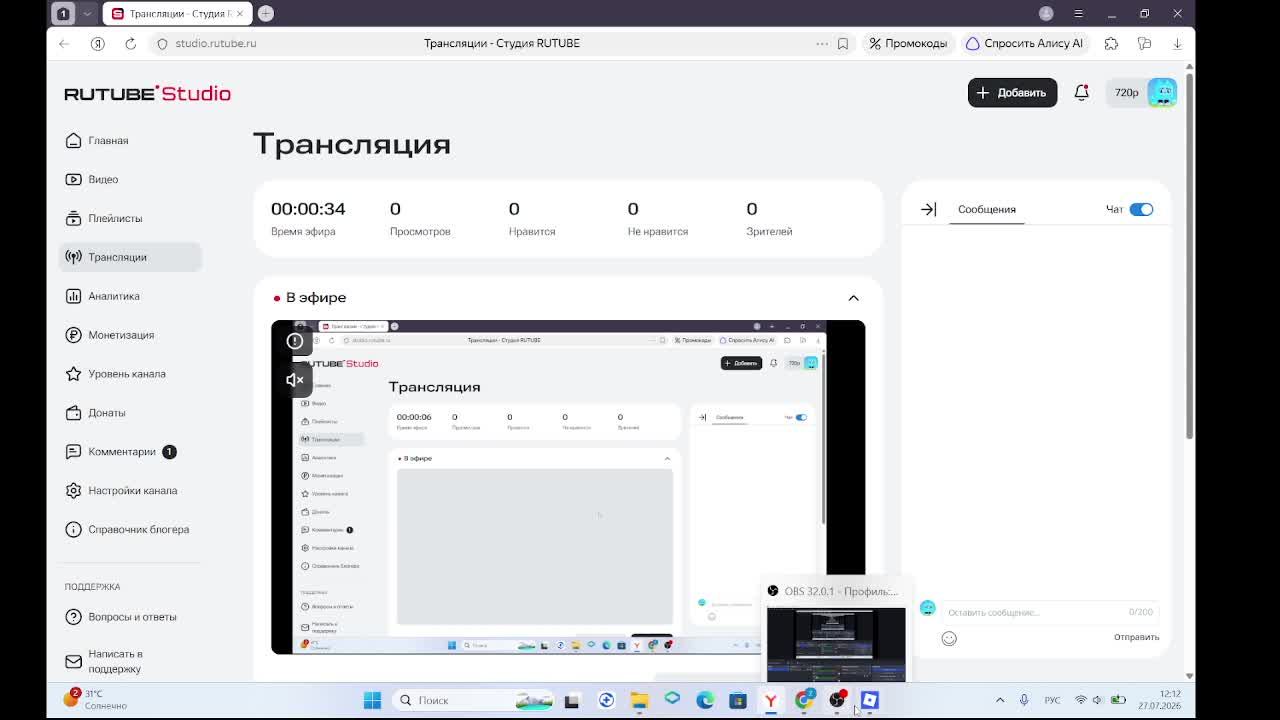Click the Комментарии speech icon
Image resolution: width=1280 pixels, height=720 pixels.
(x=73, y=452)
